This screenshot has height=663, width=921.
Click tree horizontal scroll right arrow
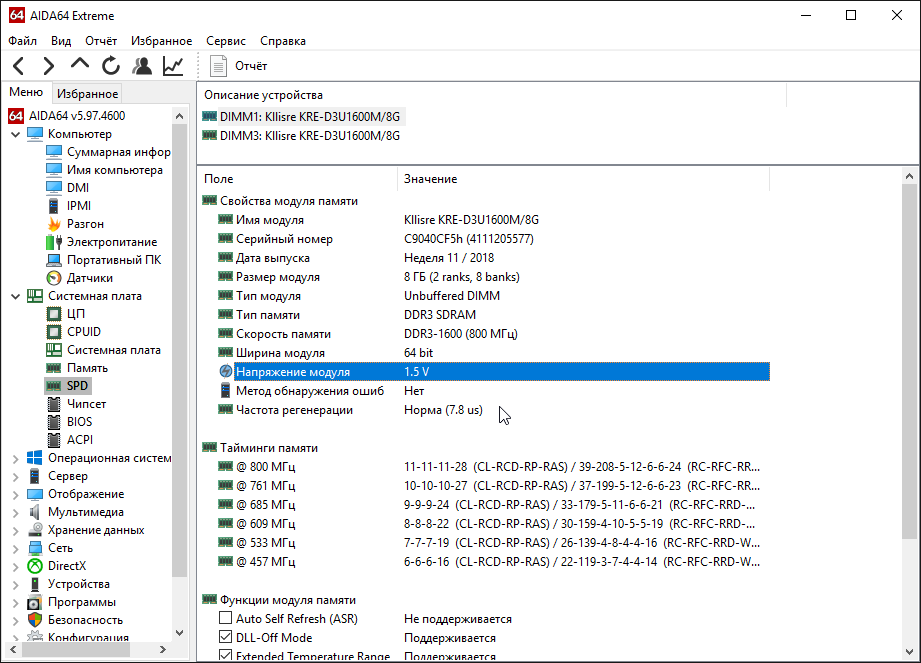tap(163, 649)
